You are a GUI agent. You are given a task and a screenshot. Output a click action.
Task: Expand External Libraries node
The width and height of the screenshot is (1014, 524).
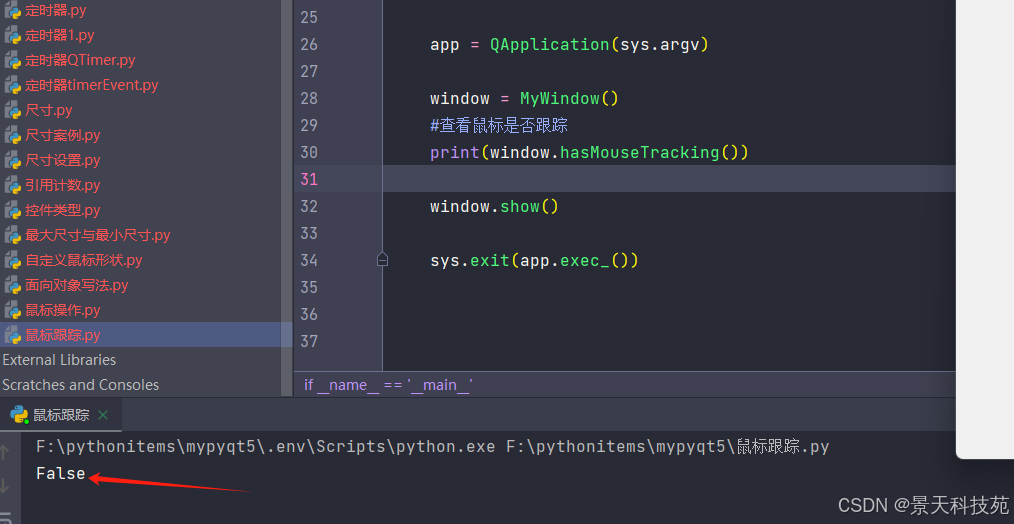[x=59, y=360]
